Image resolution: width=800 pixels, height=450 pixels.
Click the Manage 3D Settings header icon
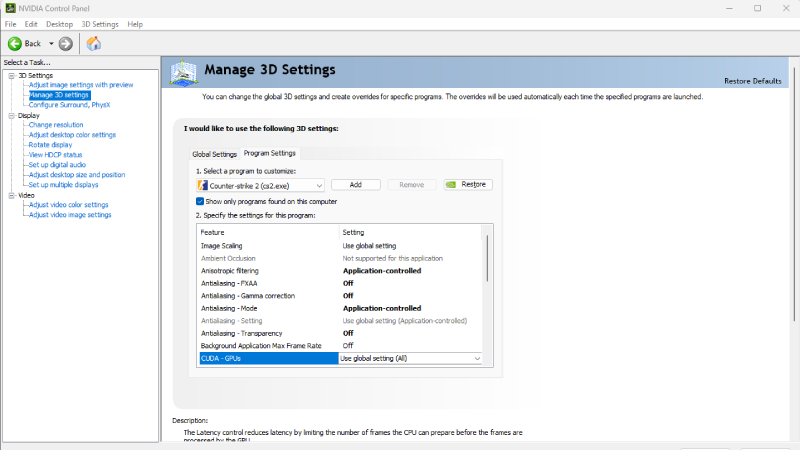(x=184, y=72)
